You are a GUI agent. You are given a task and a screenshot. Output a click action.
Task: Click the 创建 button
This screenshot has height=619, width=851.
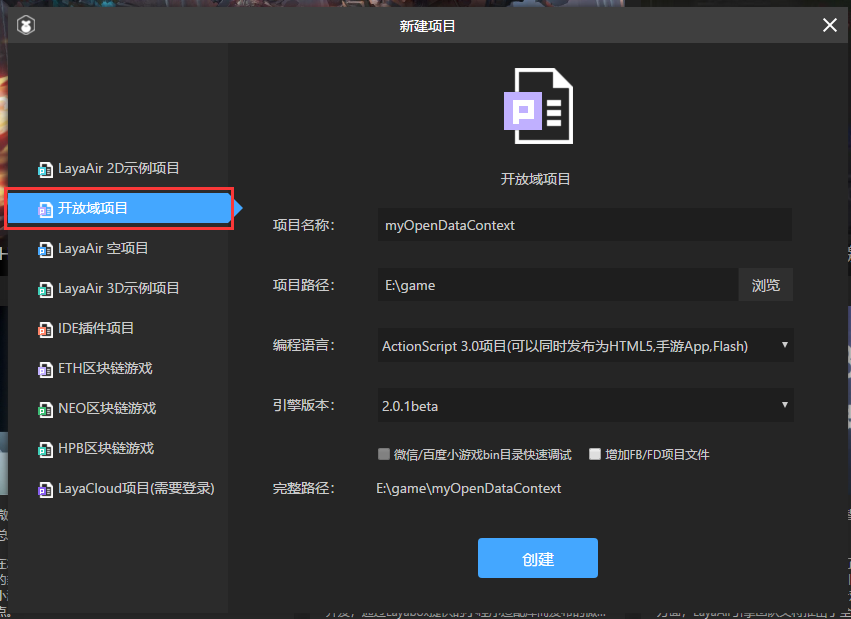pyautogui.click(x=538, y=558)
